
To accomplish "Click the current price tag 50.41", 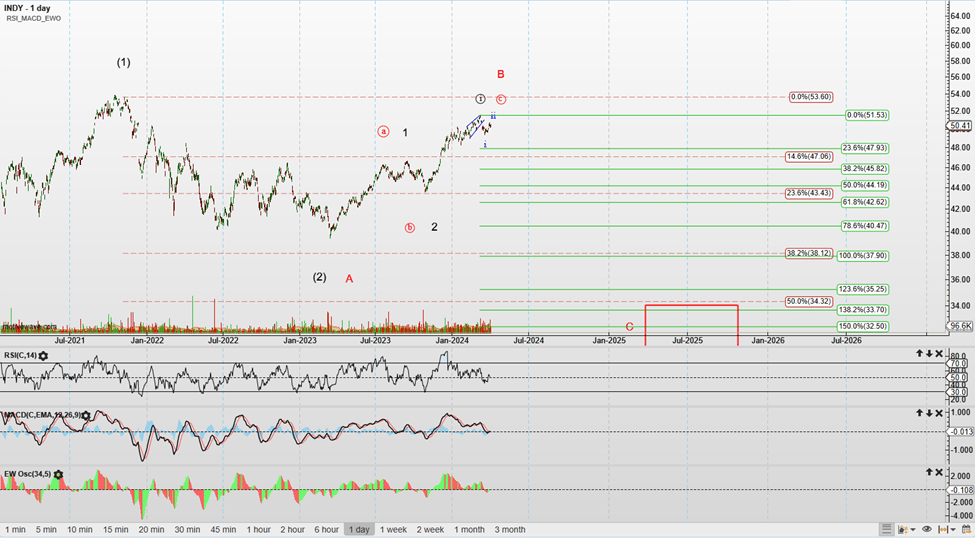I will [x=959, y=126].
